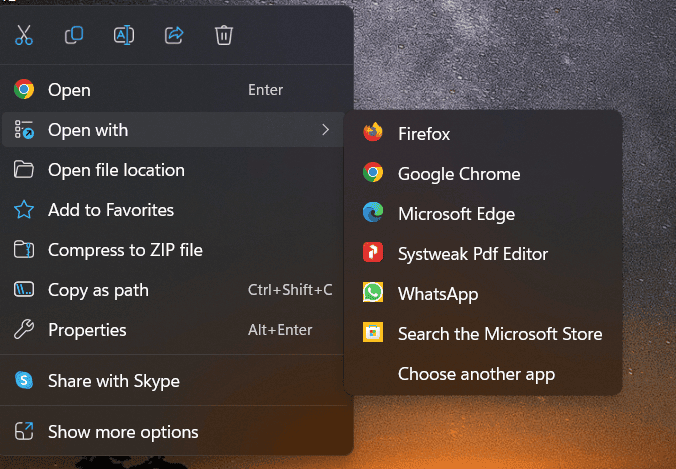Select Copy as path option

point(98,290)
